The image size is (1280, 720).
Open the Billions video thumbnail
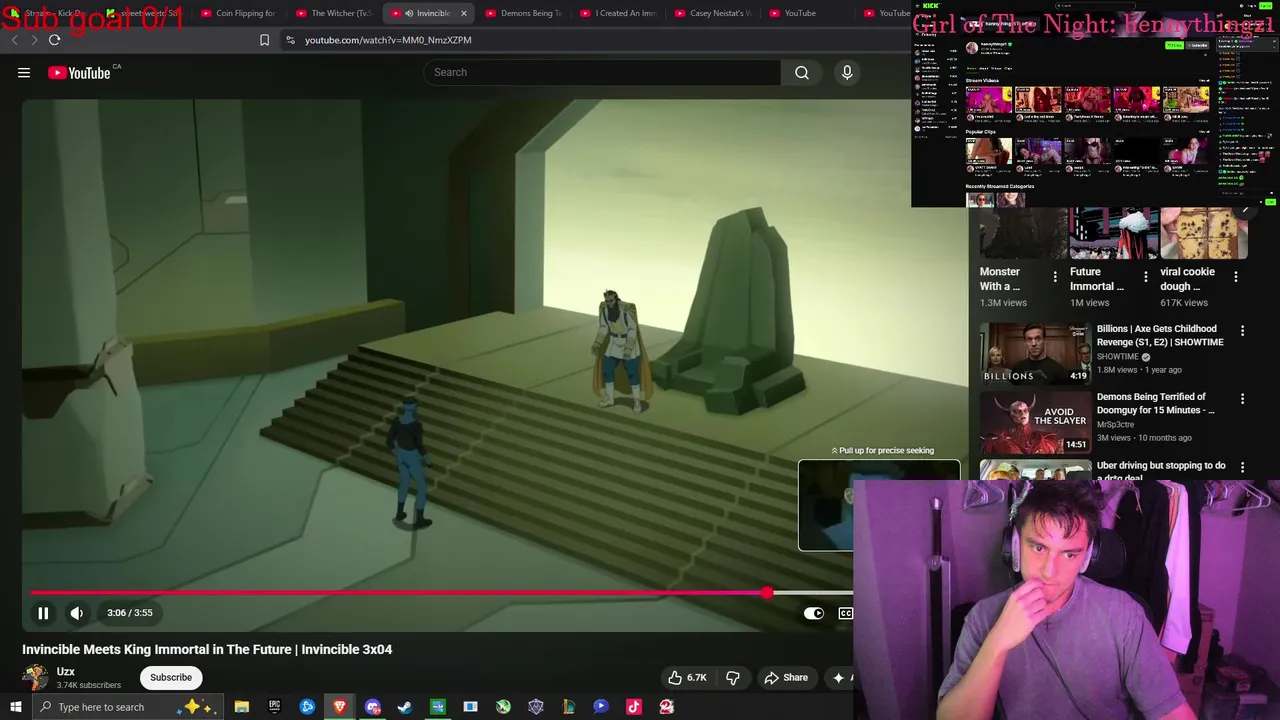(x=1035, y=353)
